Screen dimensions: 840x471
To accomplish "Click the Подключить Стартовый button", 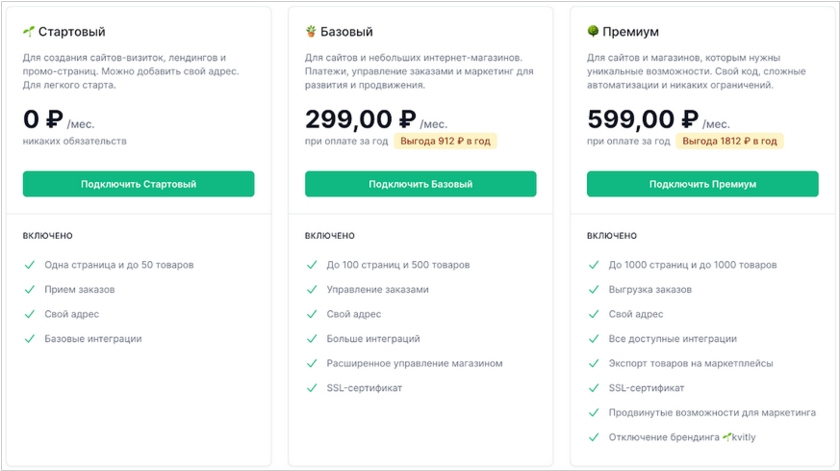I will pyautogui.click(x=138, y=184).
